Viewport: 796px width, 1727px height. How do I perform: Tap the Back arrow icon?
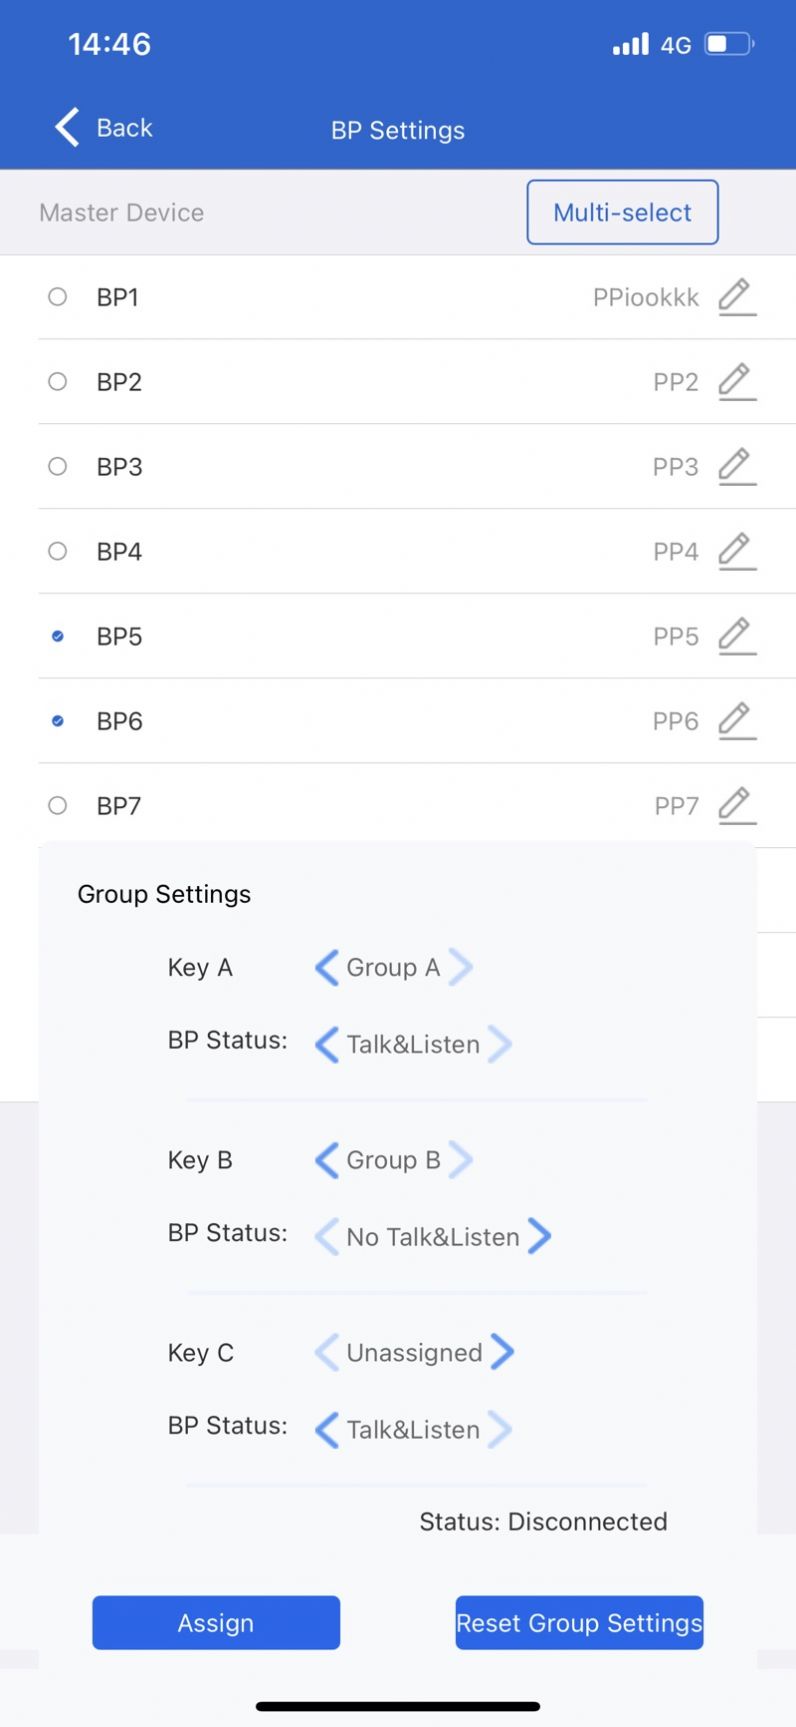[67, 128]
